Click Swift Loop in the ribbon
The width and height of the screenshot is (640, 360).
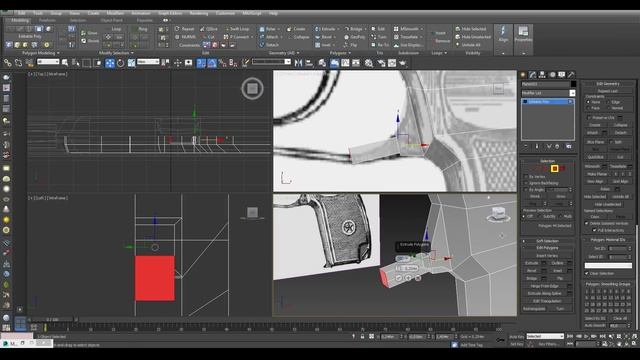click(237, 29)
